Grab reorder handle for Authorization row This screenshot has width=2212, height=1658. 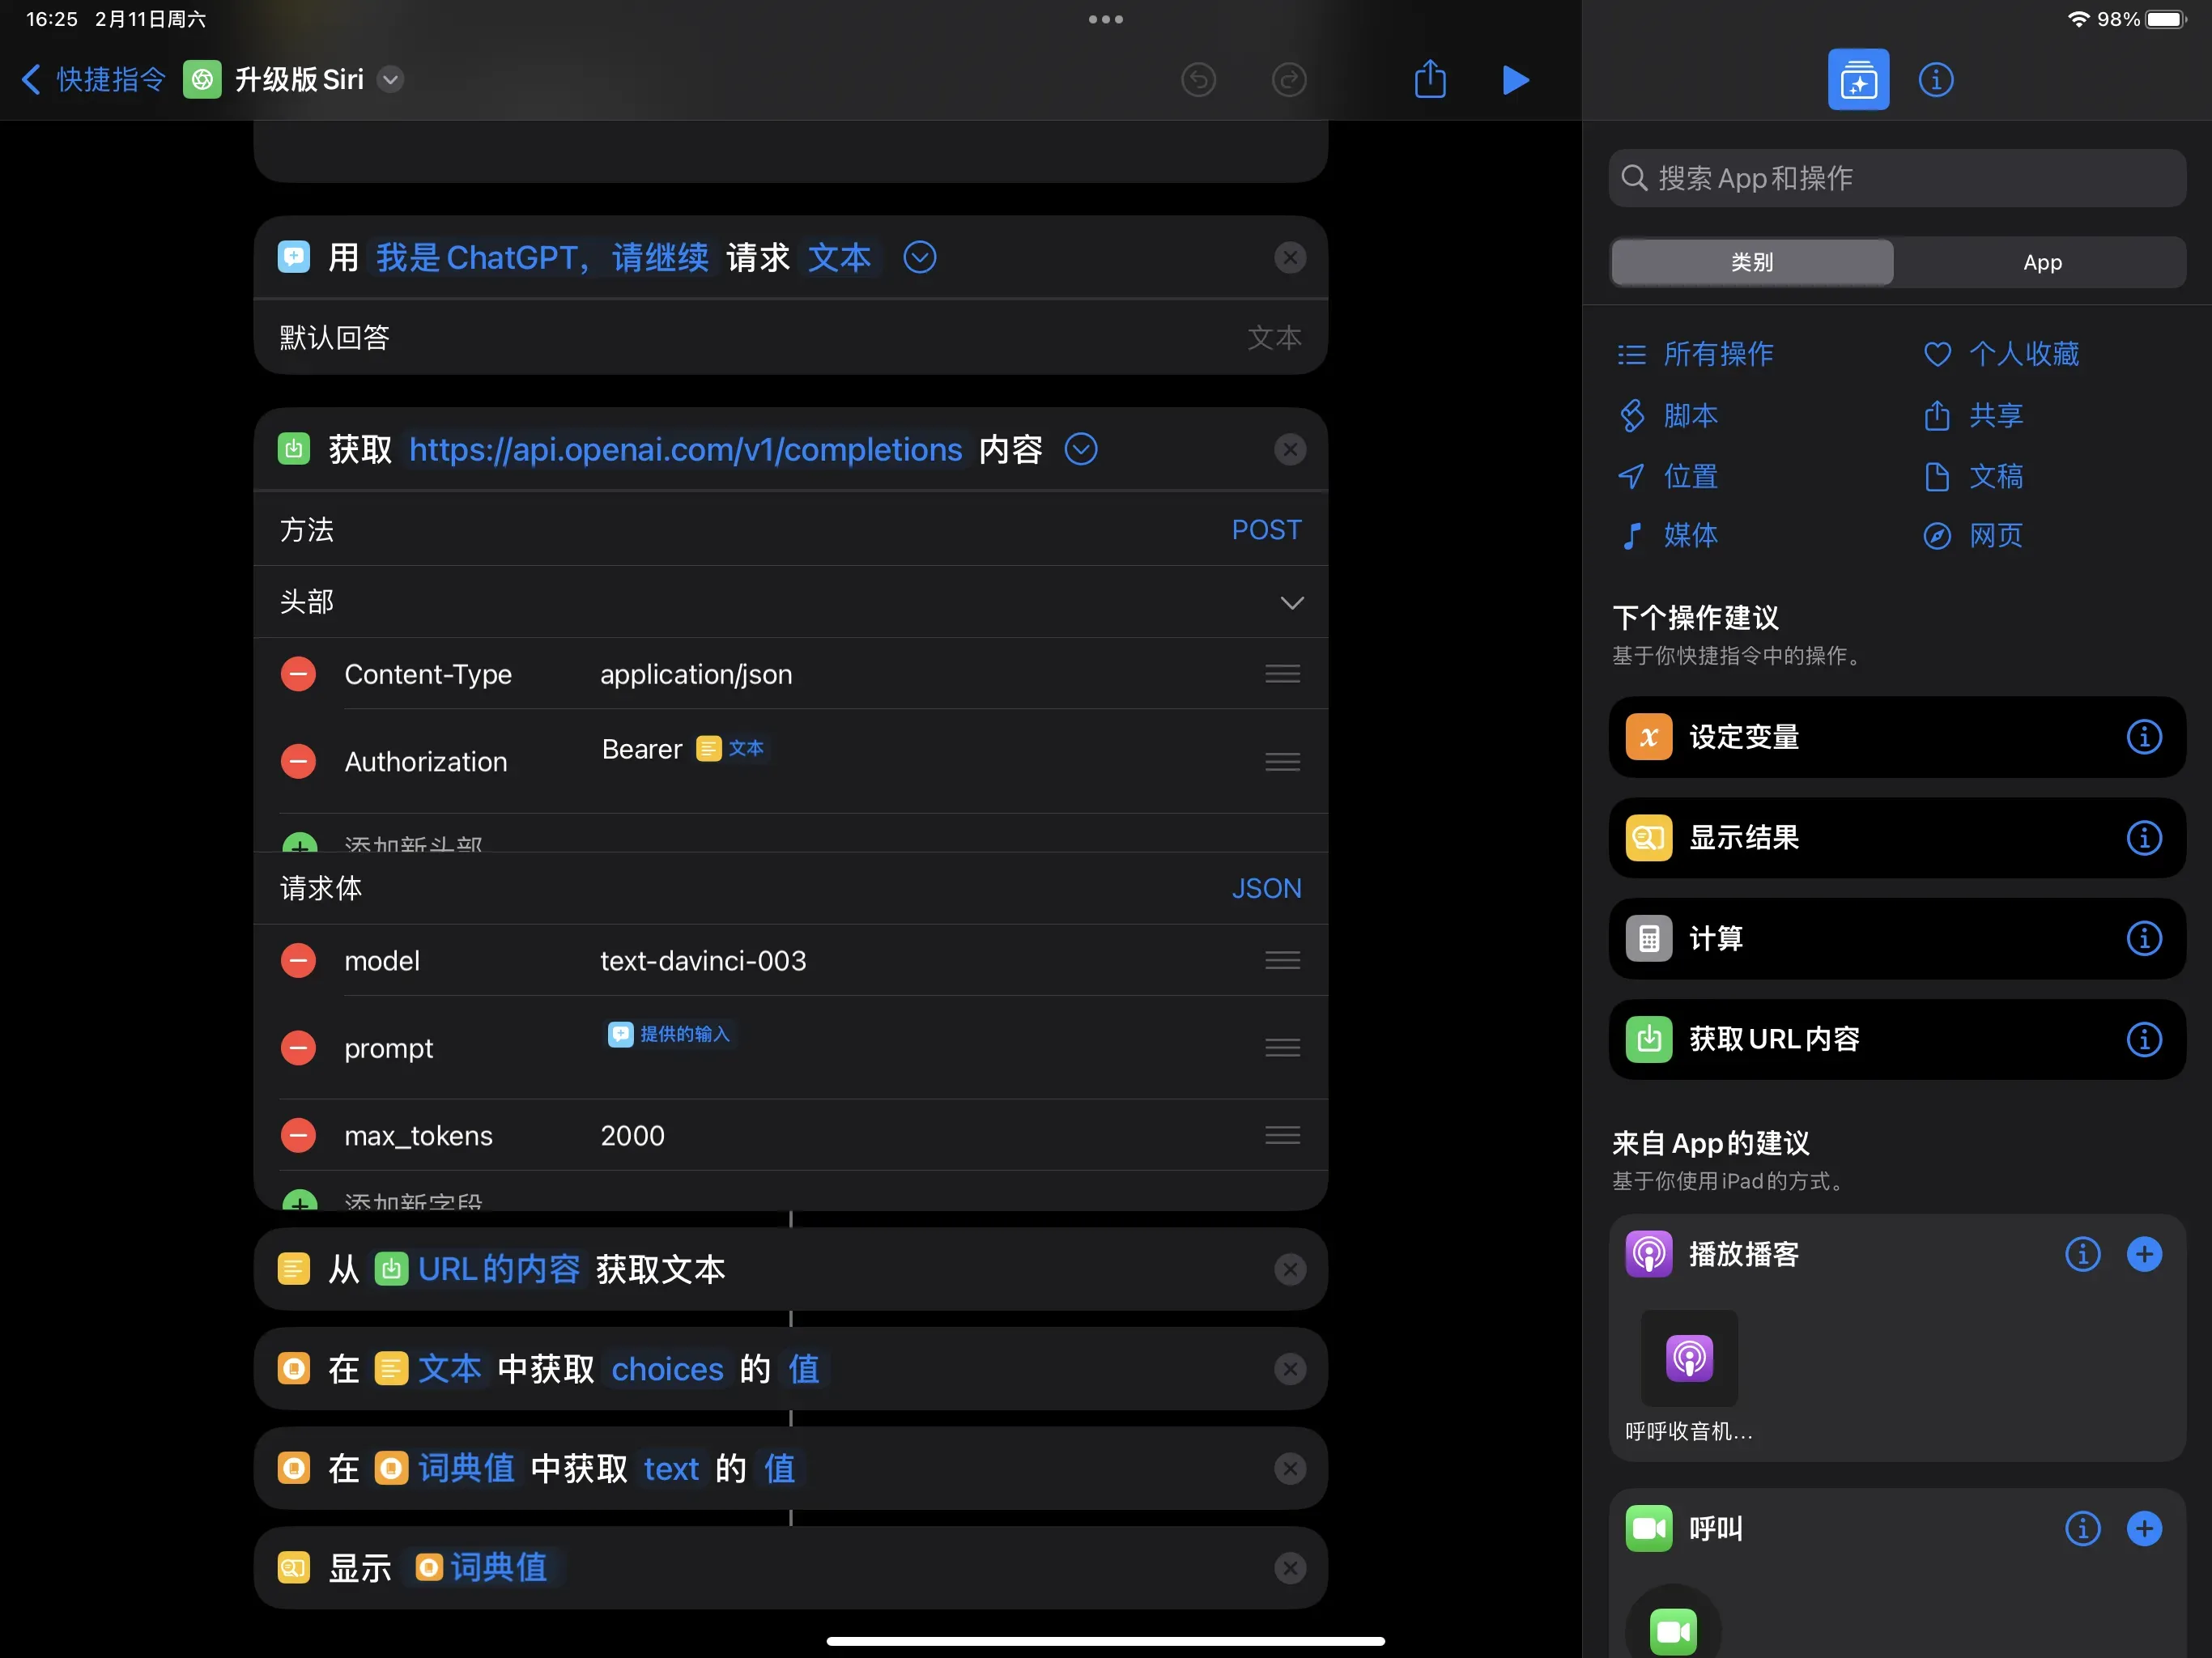[1282, 762]
